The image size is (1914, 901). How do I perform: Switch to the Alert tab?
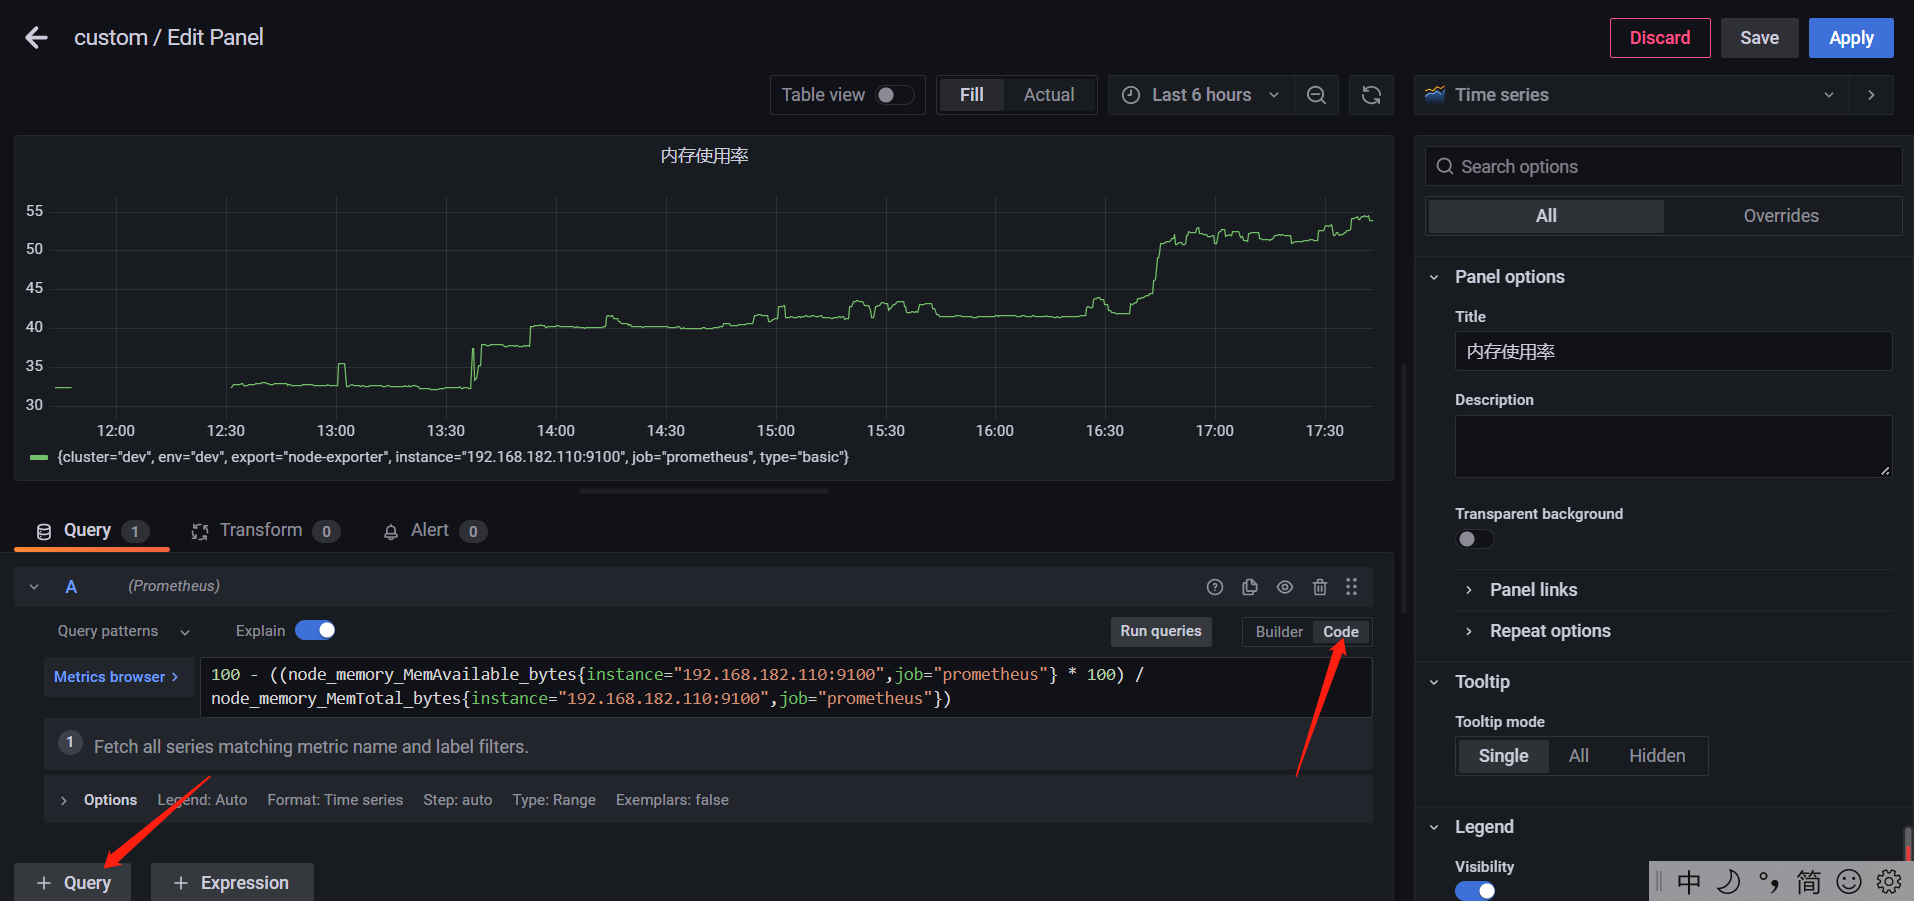[x=435, y=531]
